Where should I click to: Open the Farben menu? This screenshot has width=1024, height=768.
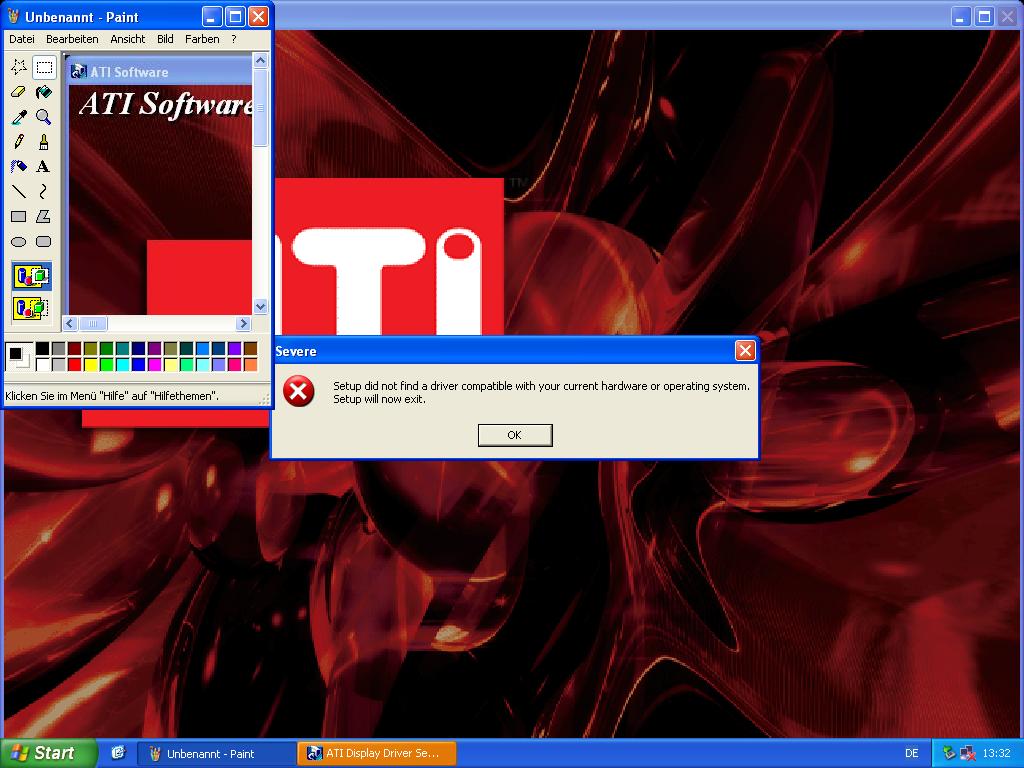pyautogui.click(x=202, y=39)
